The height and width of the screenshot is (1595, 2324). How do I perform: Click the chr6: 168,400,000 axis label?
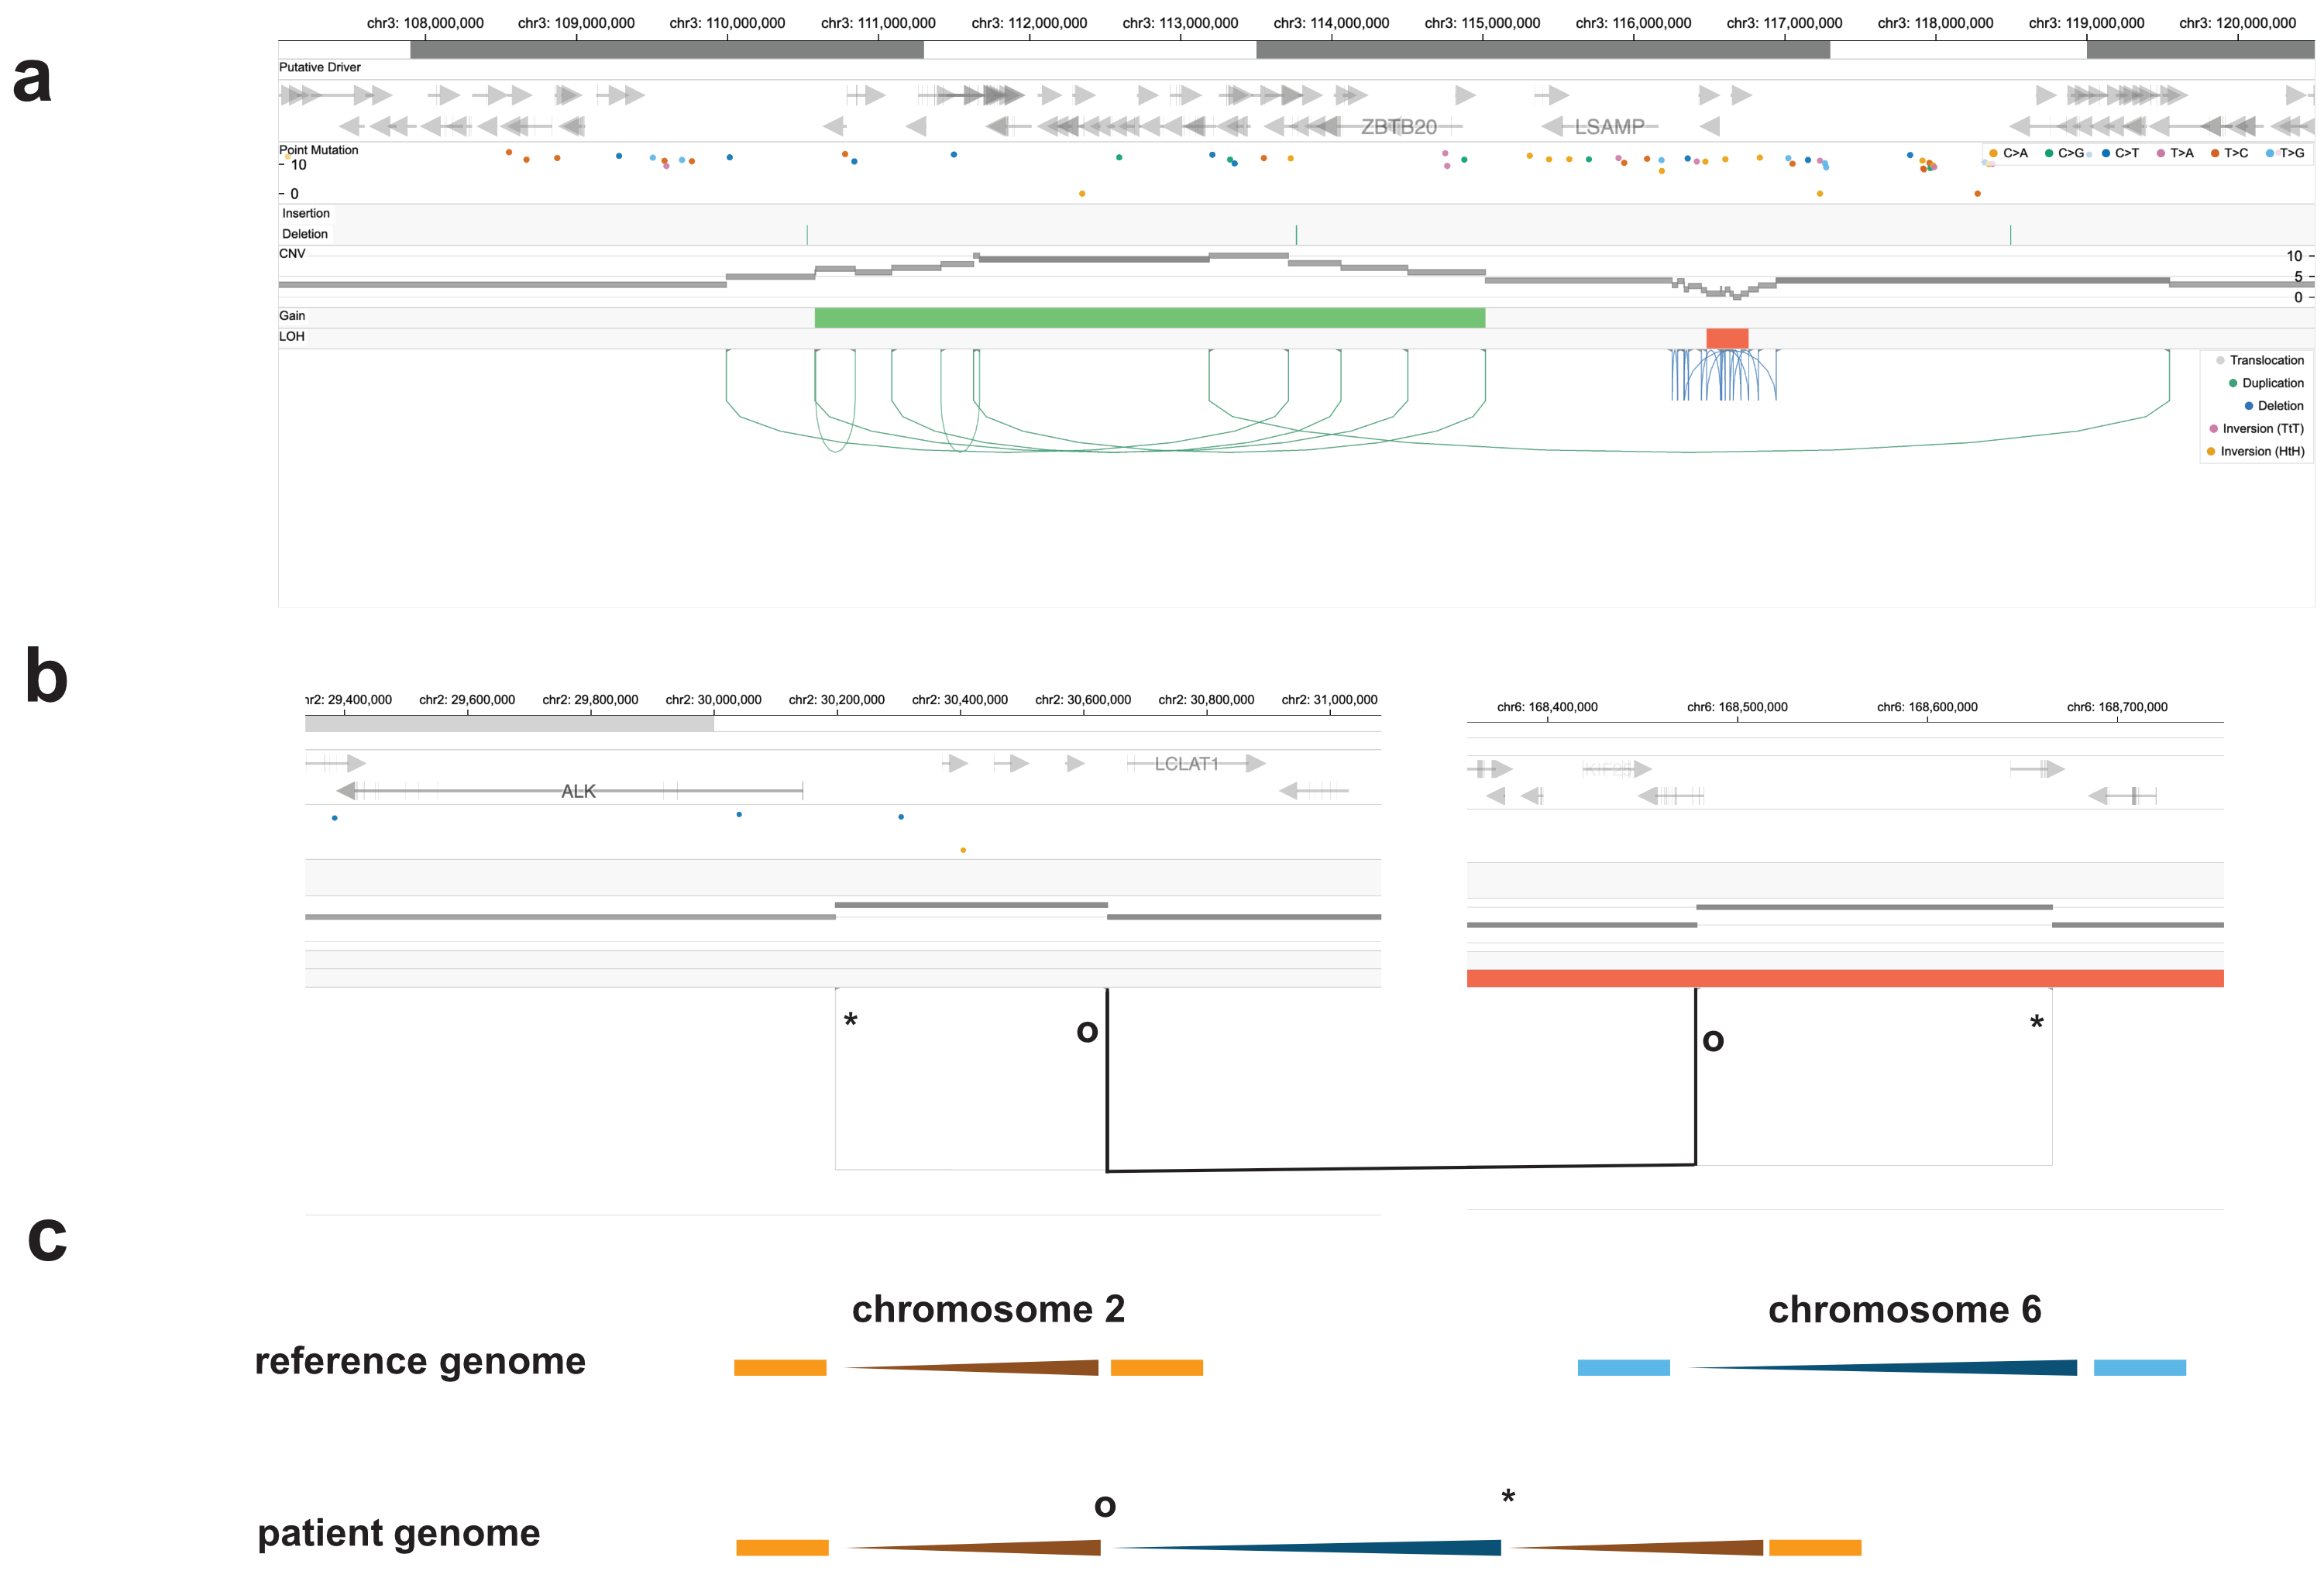click(x=1547, y=707)
